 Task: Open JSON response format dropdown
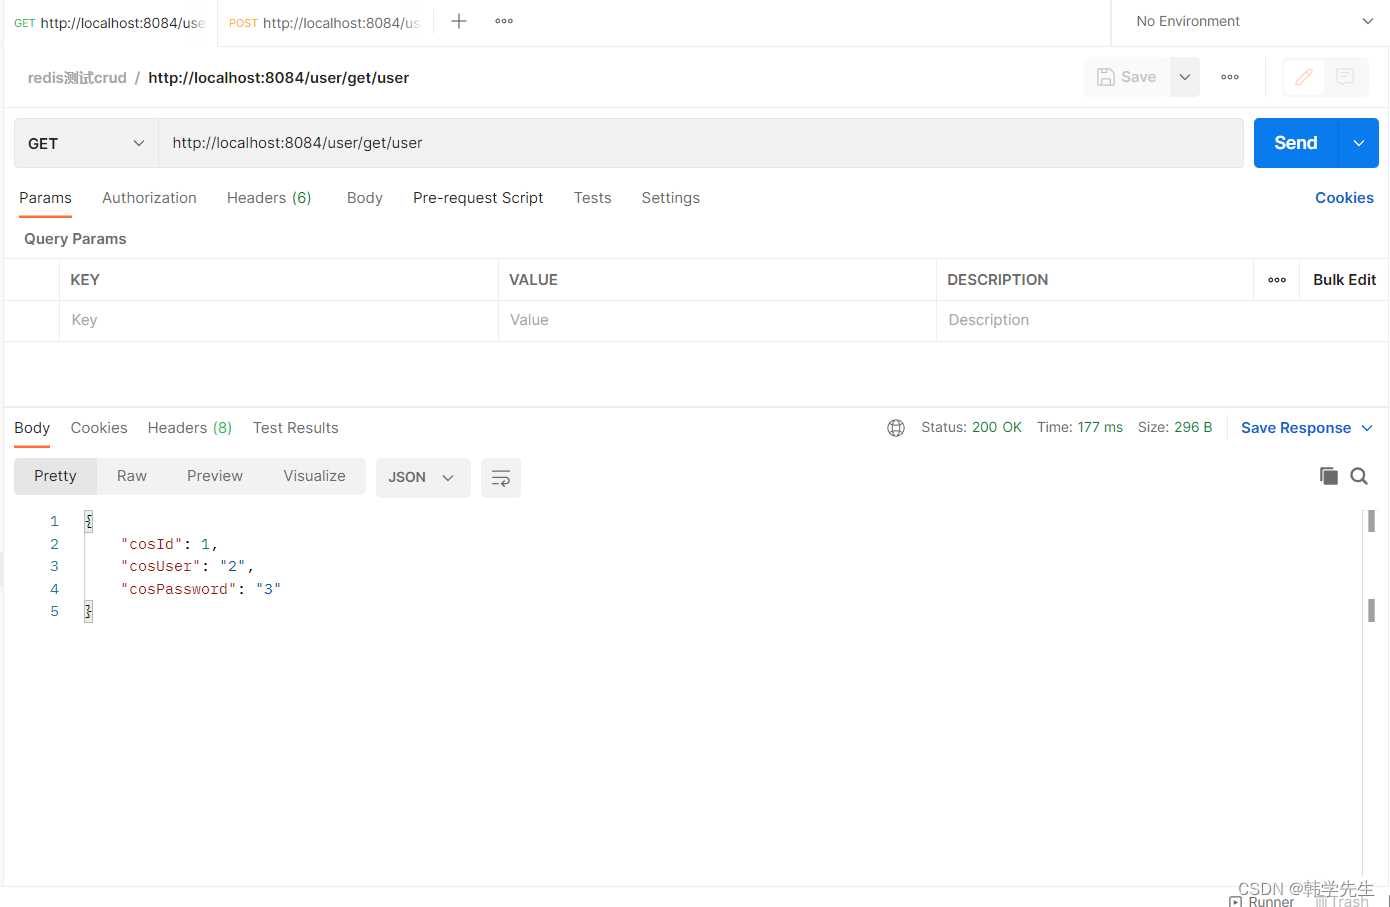(422, 478)
